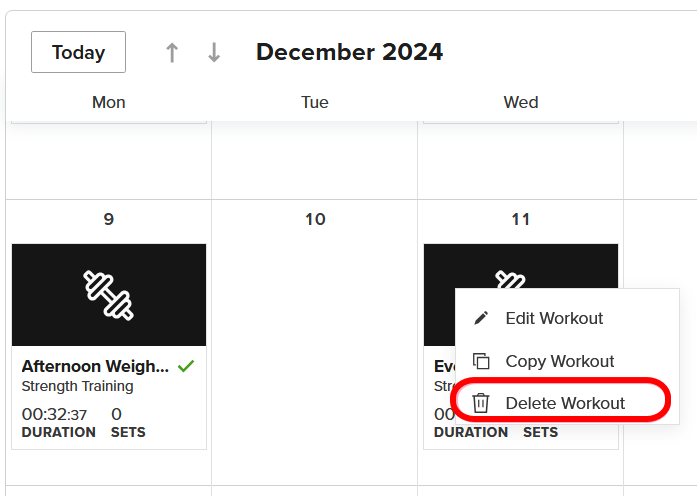Click the Tue column header
Screen dimensions: 697x496
(315, 102)
